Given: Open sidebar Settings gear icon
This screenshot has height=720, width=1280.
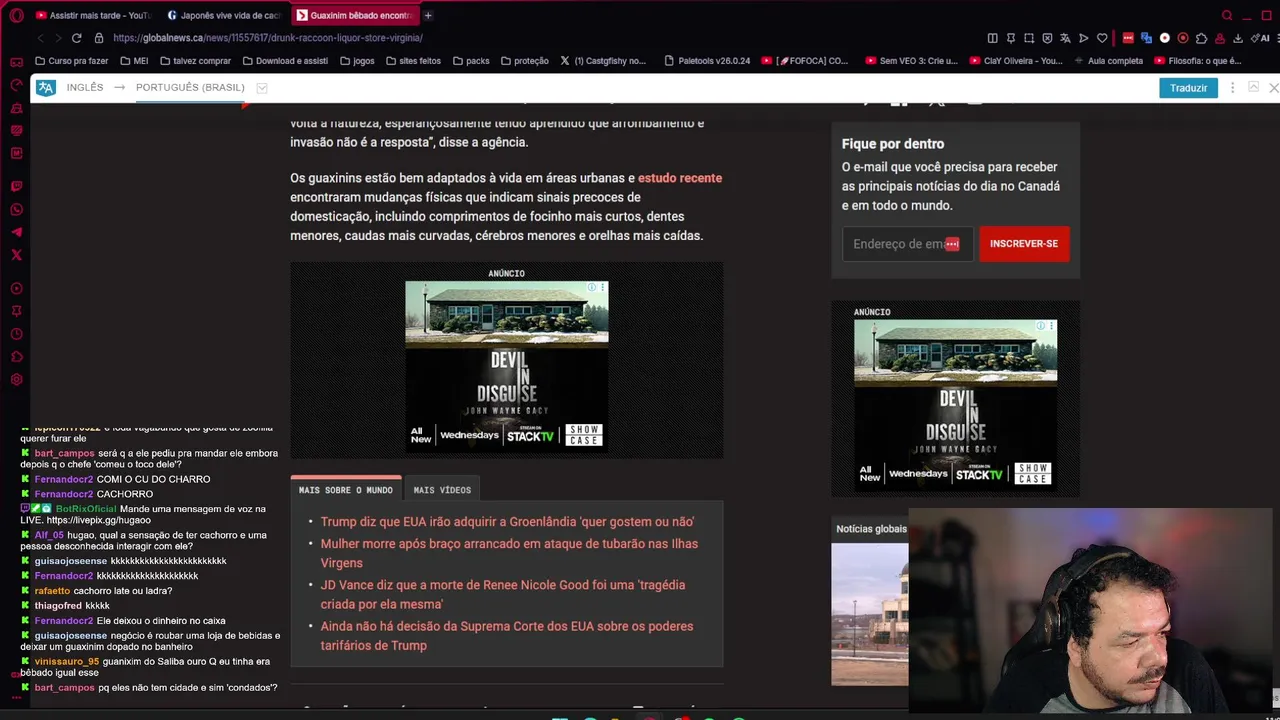Looking at the screenshot, I should 16,380.
